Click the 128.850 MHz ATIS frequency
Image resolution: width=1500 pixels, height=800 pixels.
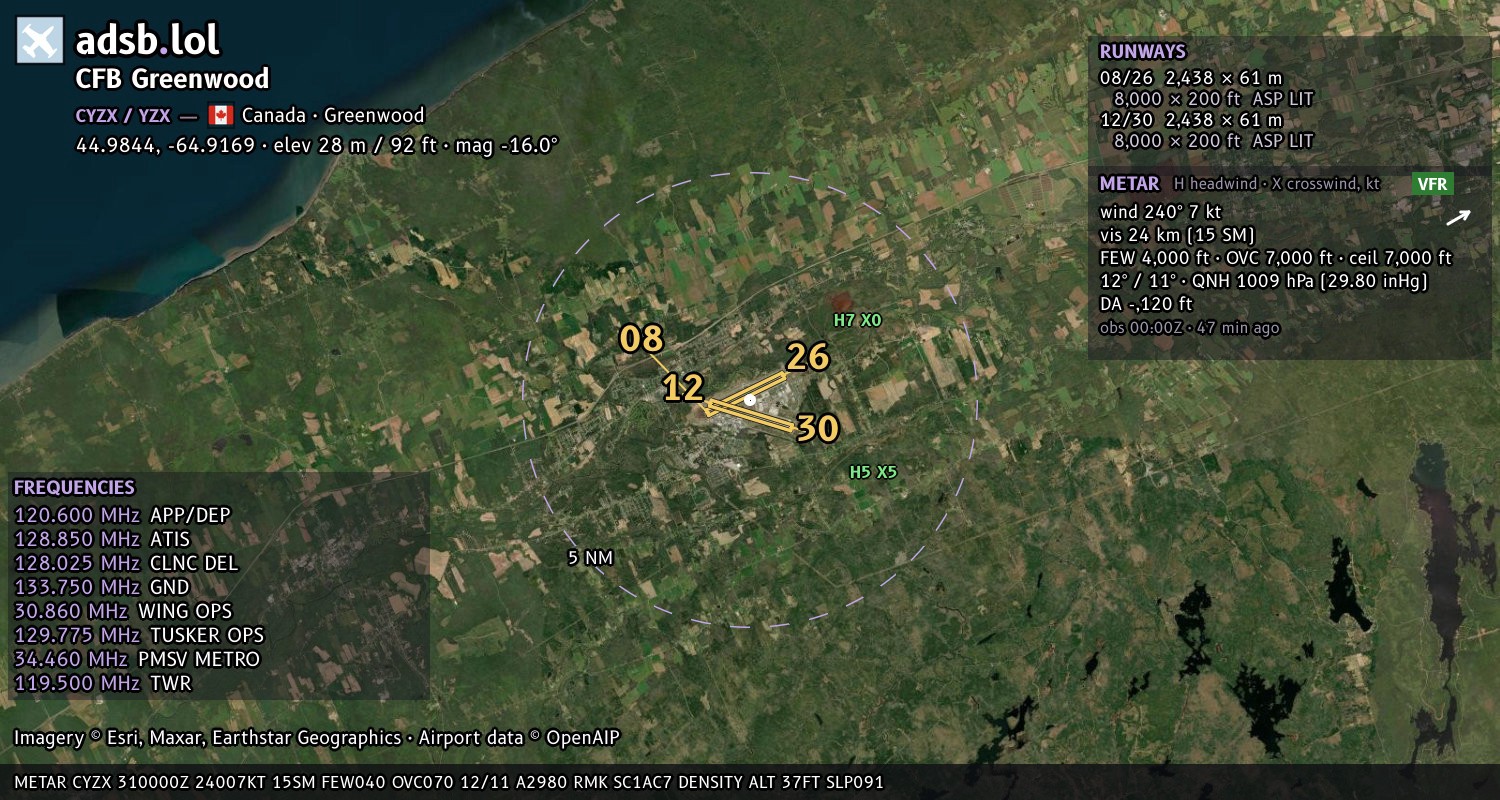point(102,540)
